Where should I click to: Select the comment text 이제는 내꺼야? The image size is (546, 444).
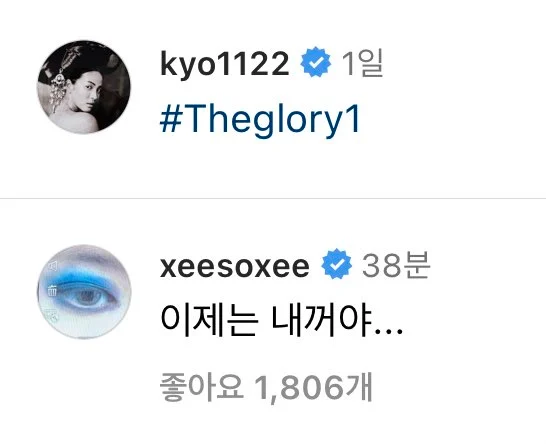[x=281, y=320]
